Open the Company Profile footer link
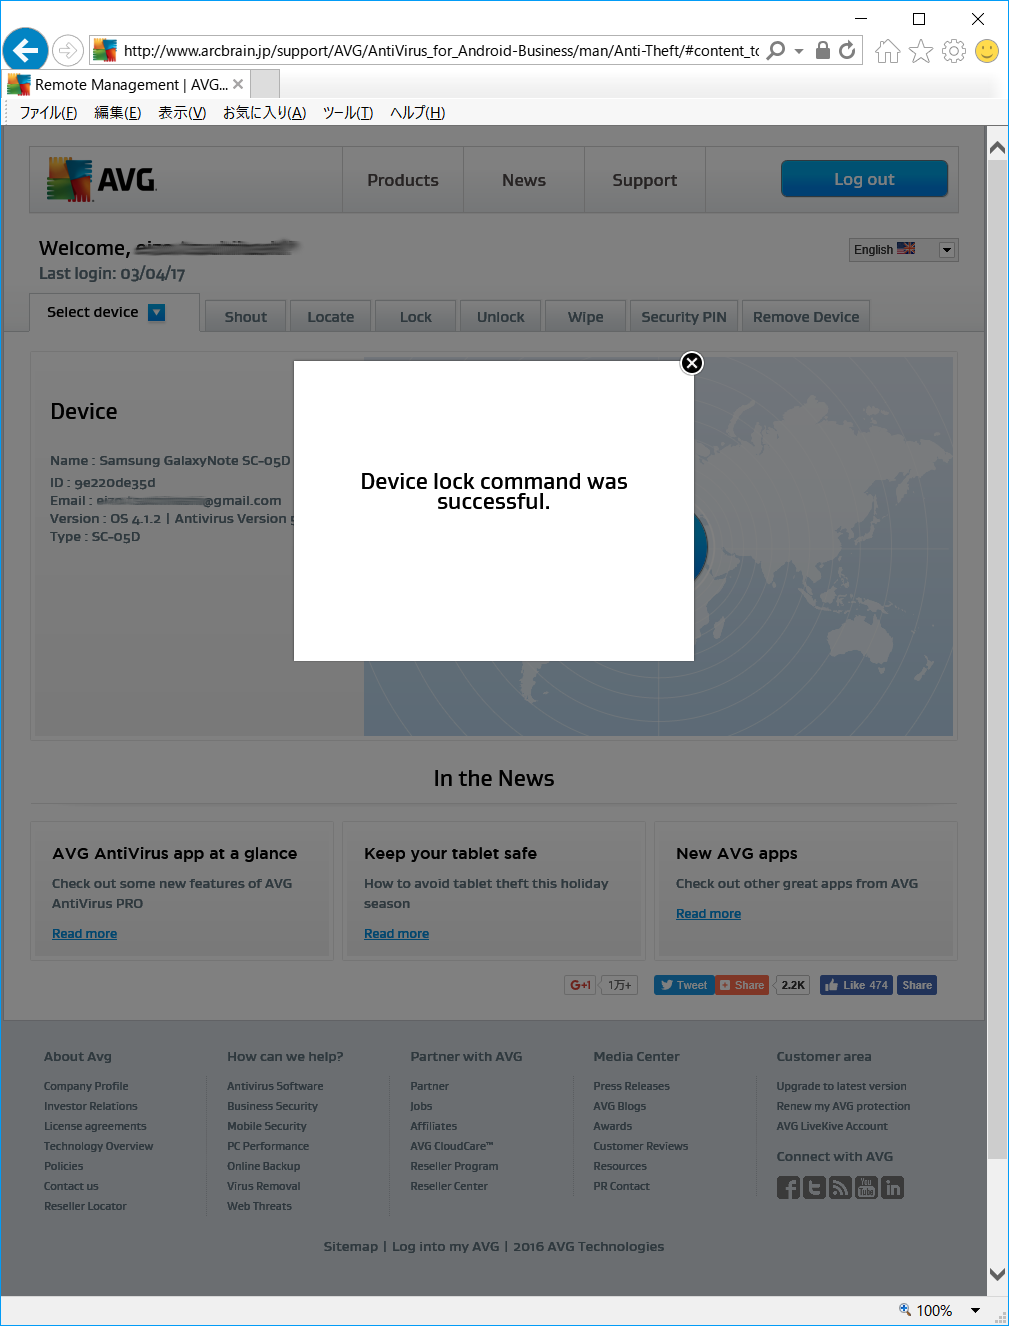Screen dimensions: 1009x1326 coord(86,1086)
